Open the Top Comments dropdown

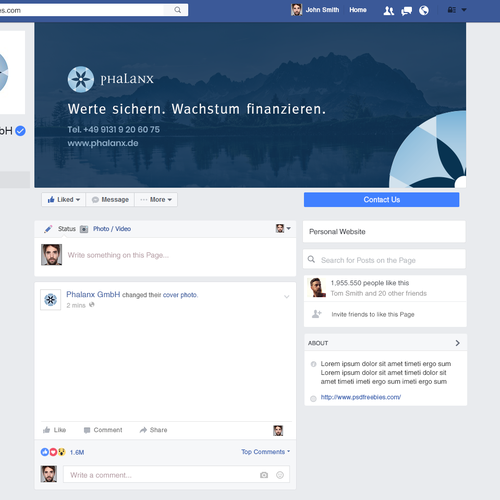(x=266, y=452)
